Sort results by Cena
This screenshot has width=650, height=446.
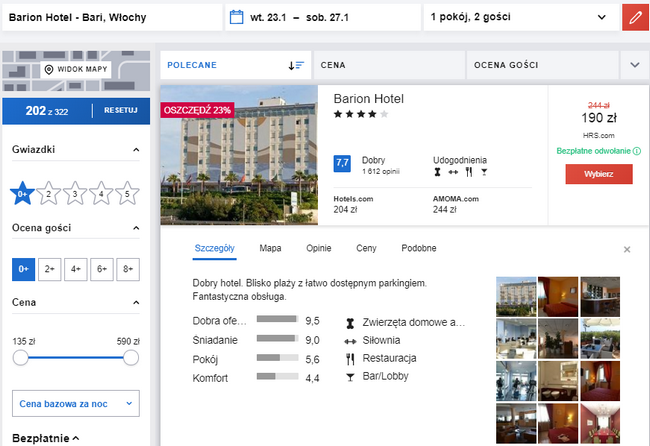[x=389, y=65]
